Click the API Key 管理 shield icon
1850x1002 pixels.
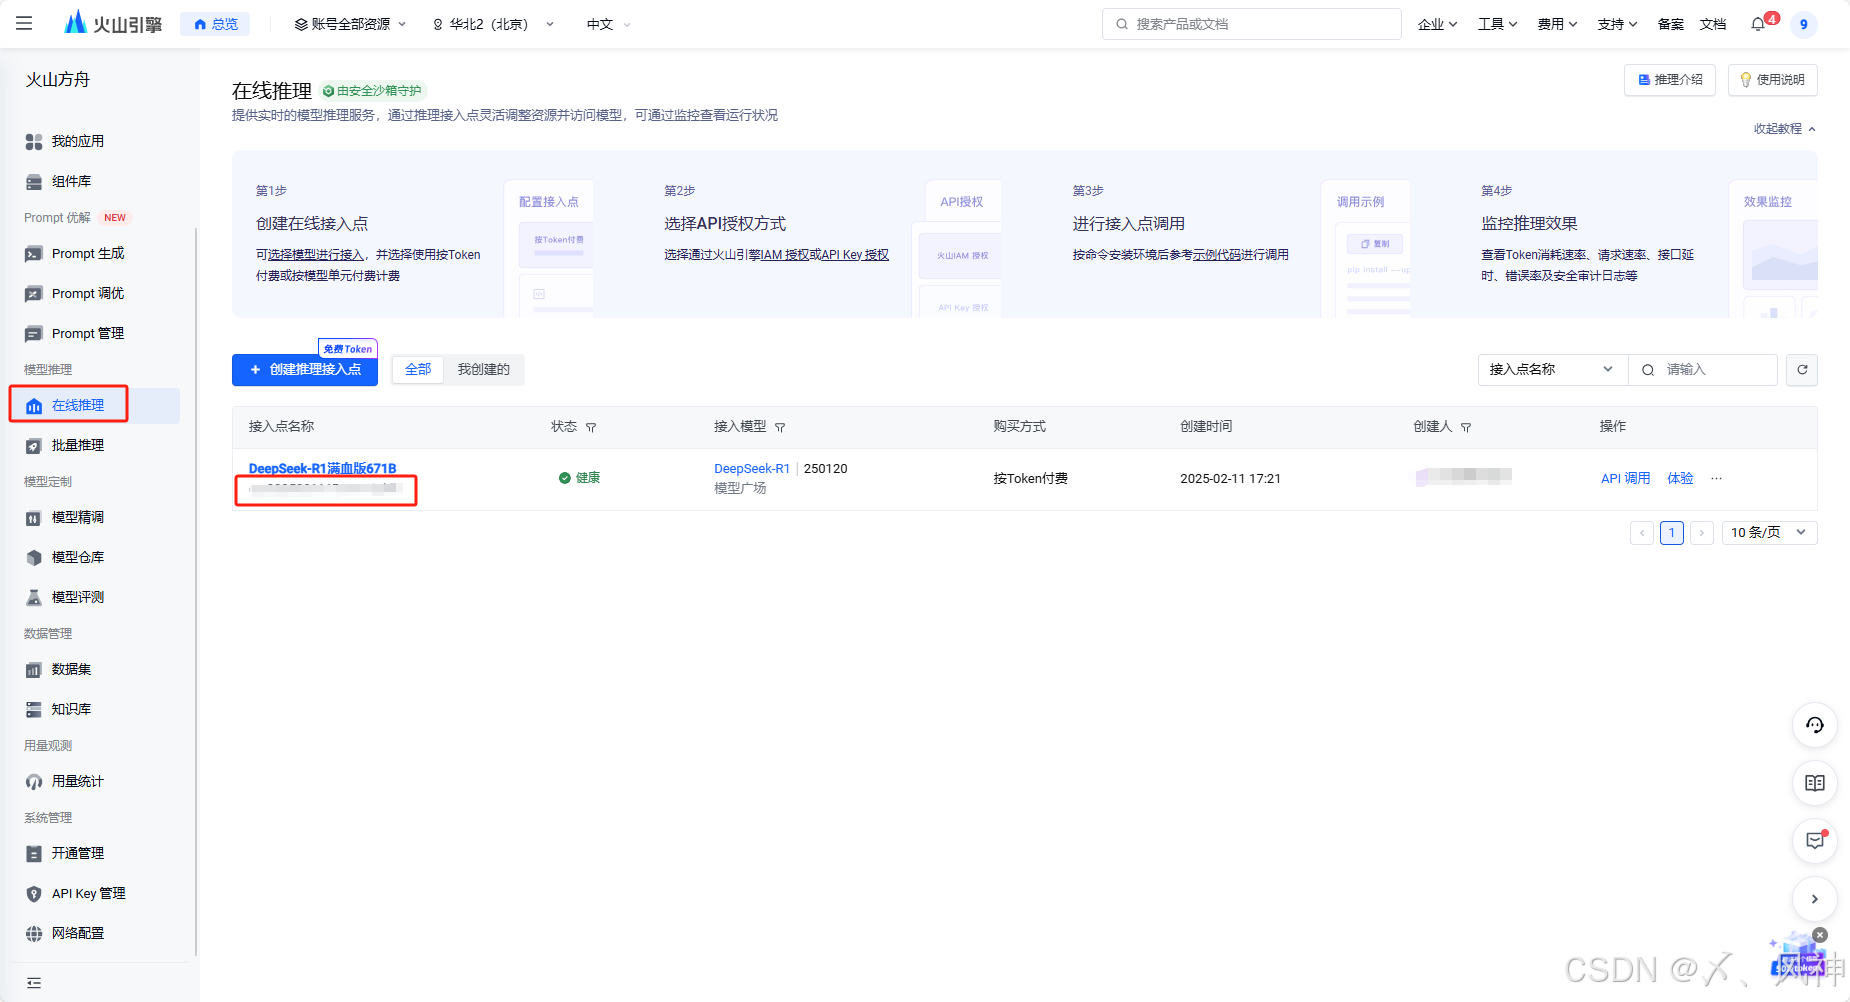pyautogui.click(x=34, y=894)
